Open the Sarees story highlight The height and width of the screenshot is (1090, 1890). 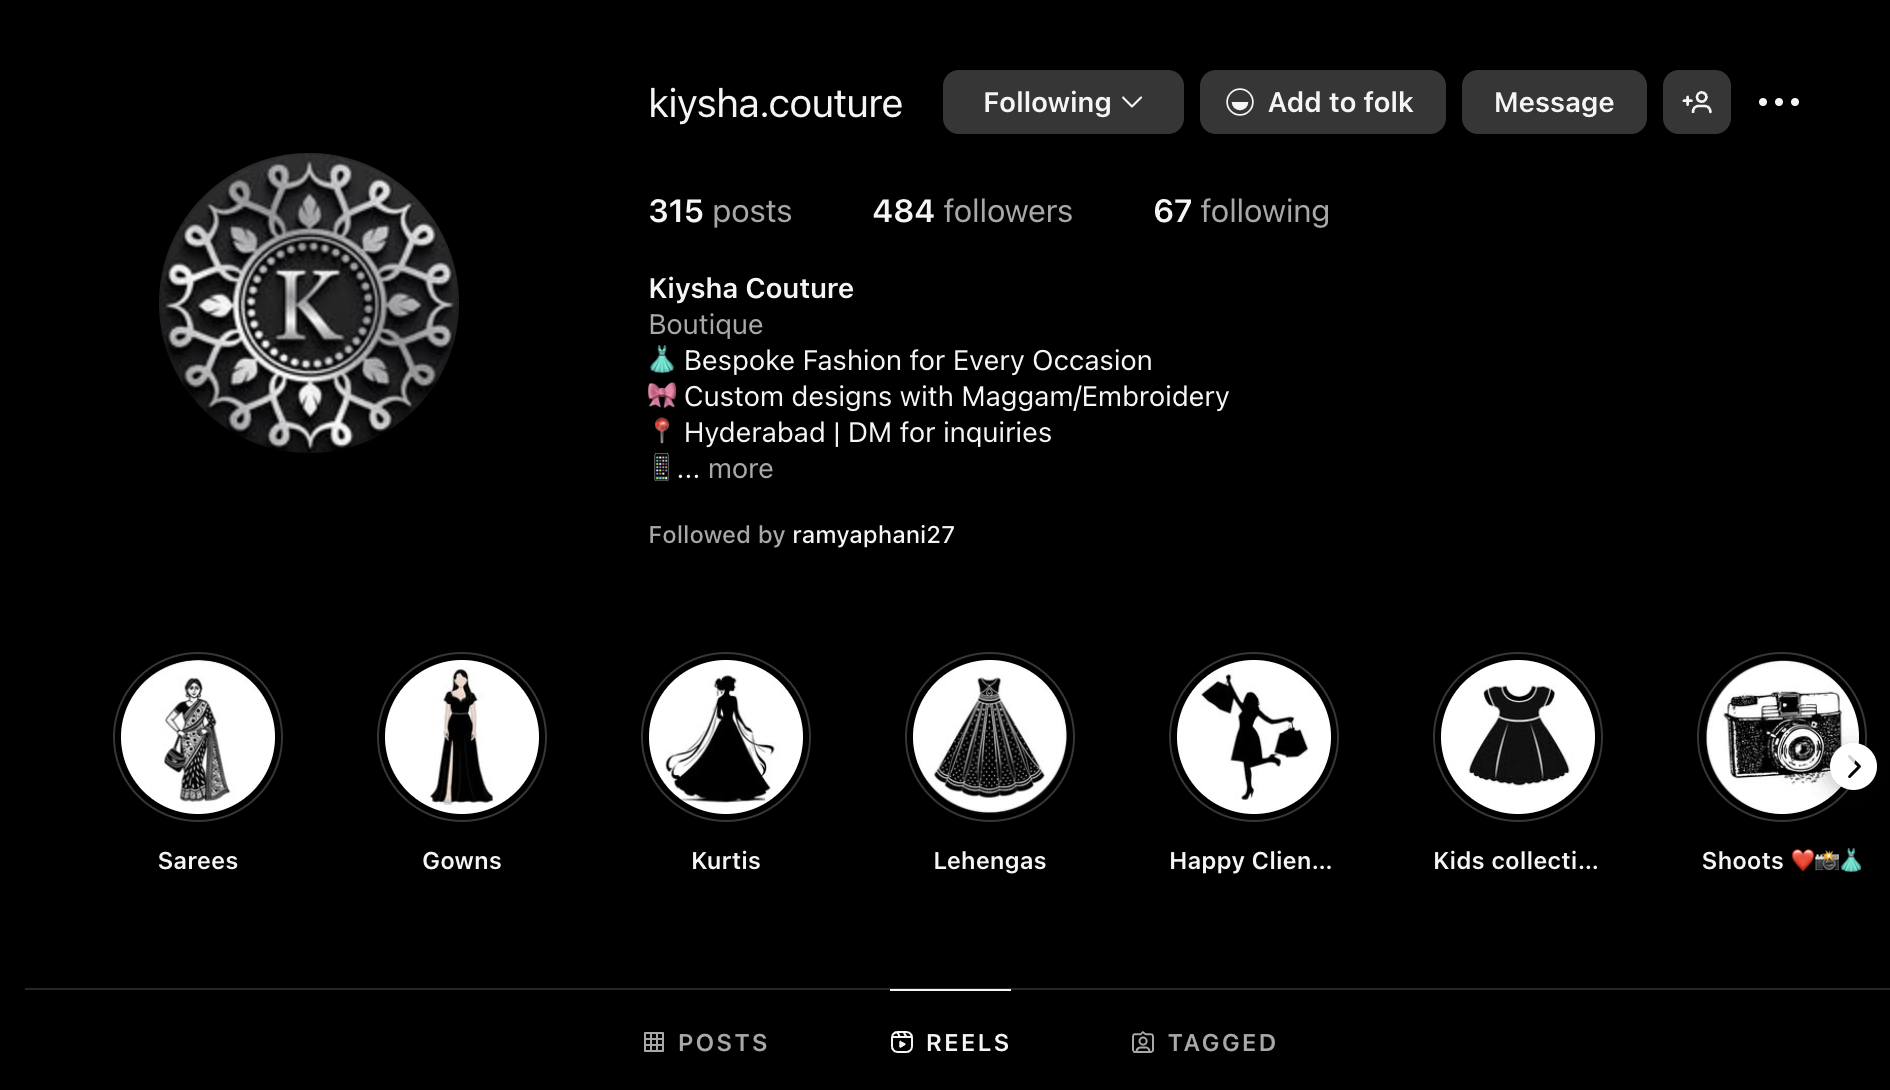click(198, 737)
